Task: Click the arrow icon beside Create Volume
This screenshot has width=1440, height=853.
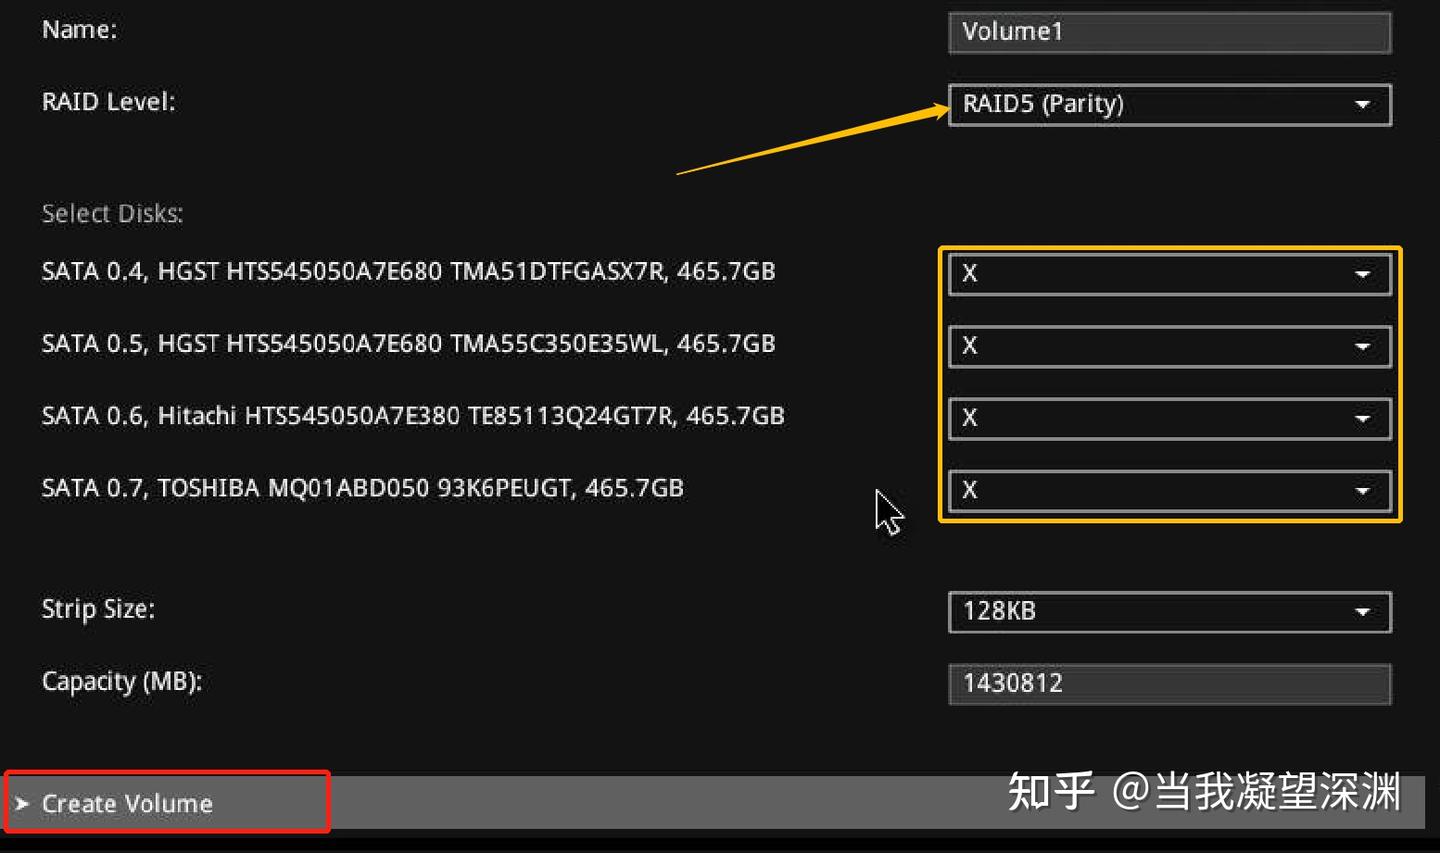Action: 22,802
